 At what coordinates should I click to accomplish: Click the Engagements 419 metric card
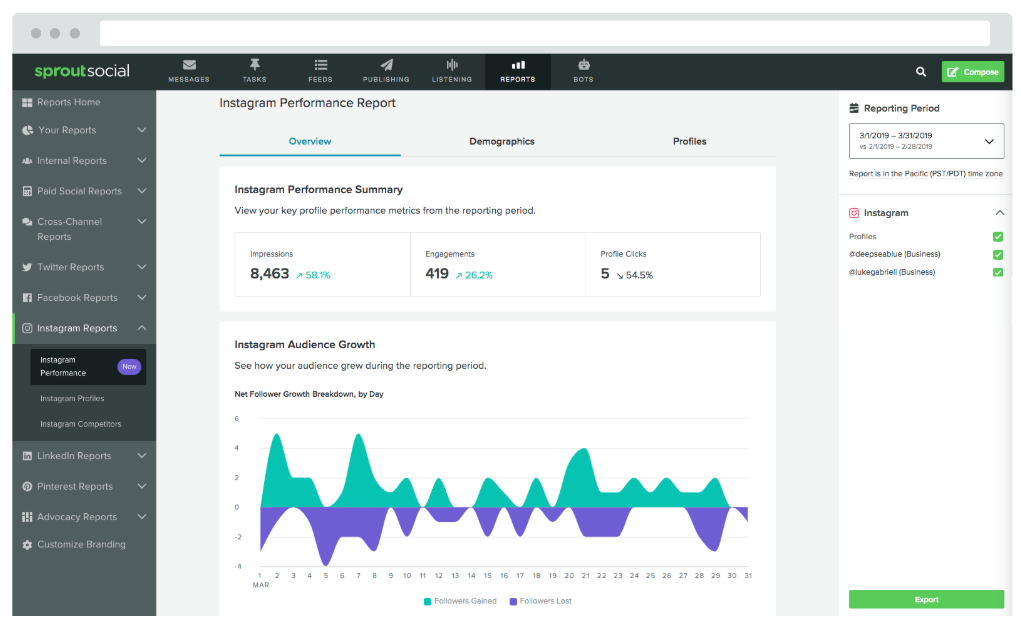tap(497, 264)
